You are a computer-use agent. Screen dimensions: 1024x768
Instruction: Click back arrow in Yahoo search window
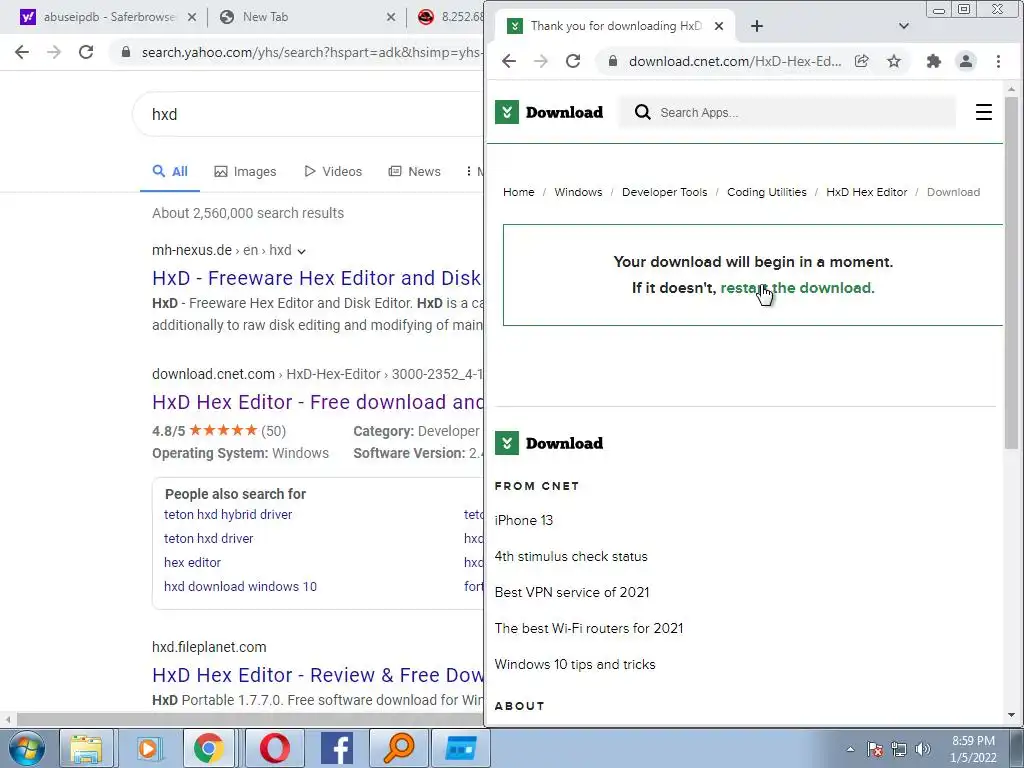click(x=22, y=52)
